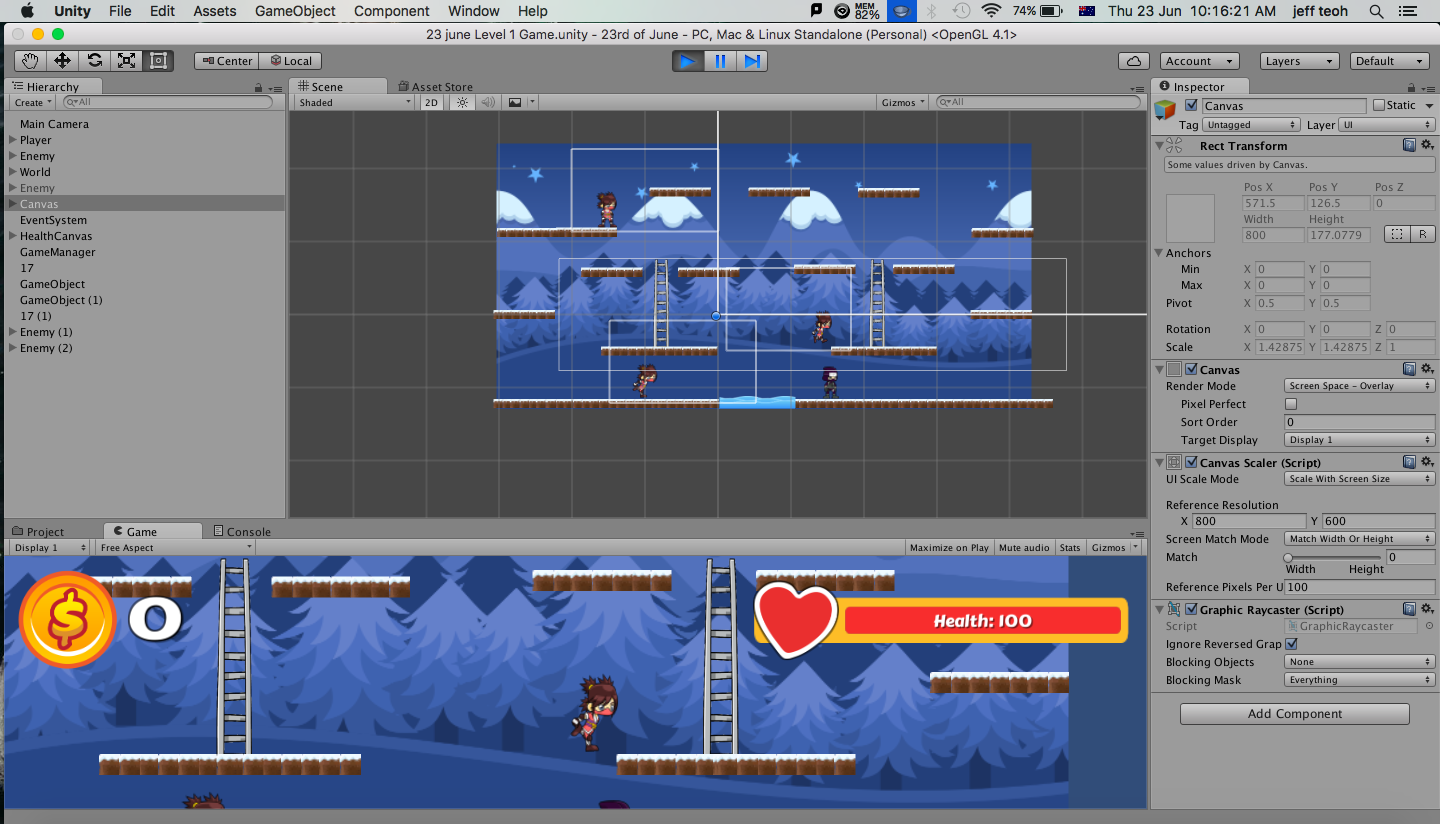The width and height of the screenshot is (1440, 824).
Task: Open UI Scale Mode dropdown
Action: click(x=1359, y=479)
